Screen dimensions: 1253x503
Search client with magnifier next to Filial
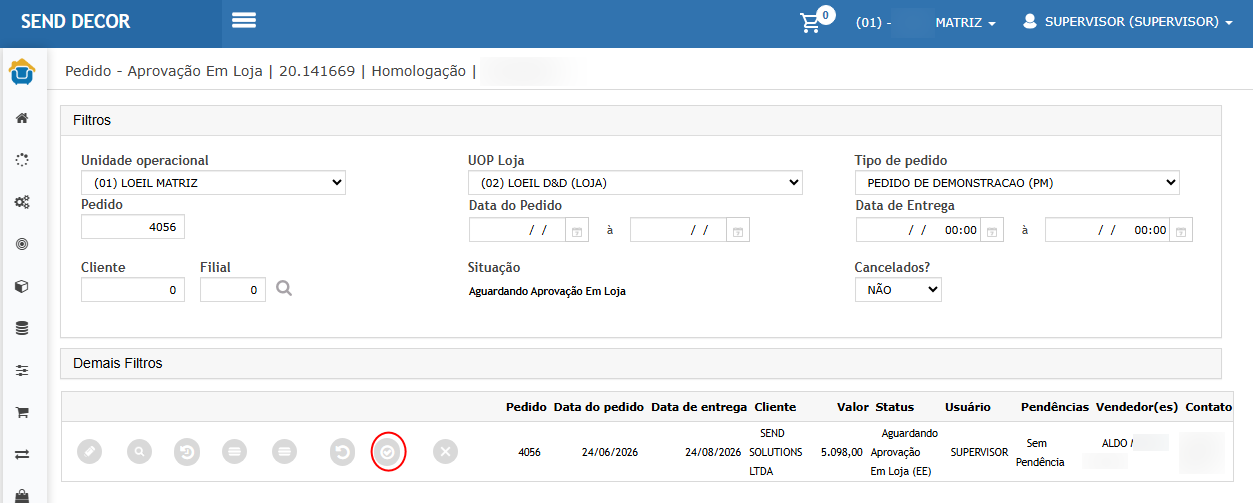pos(284,289)
